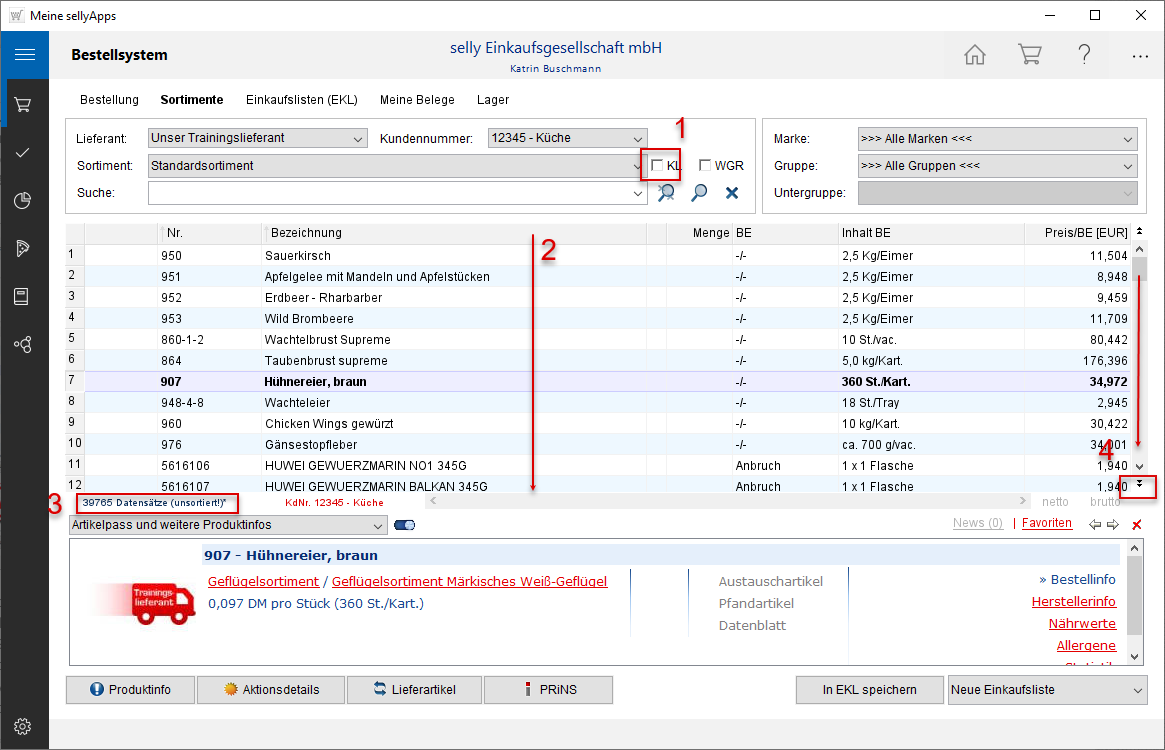Open the shopping cart in header
This screenshot has width=1165, height=750.
(1029, 55)
